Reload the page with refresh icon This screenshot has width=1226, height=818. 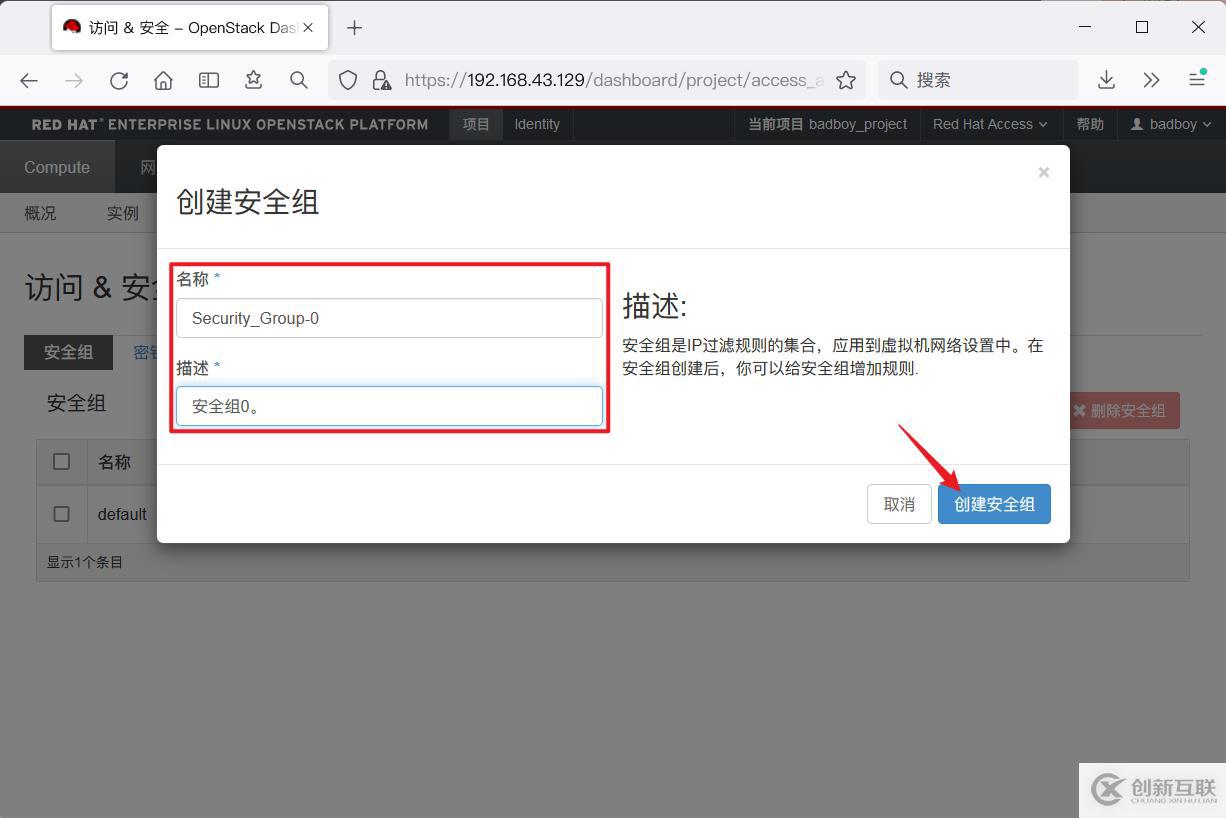point(119,80)
